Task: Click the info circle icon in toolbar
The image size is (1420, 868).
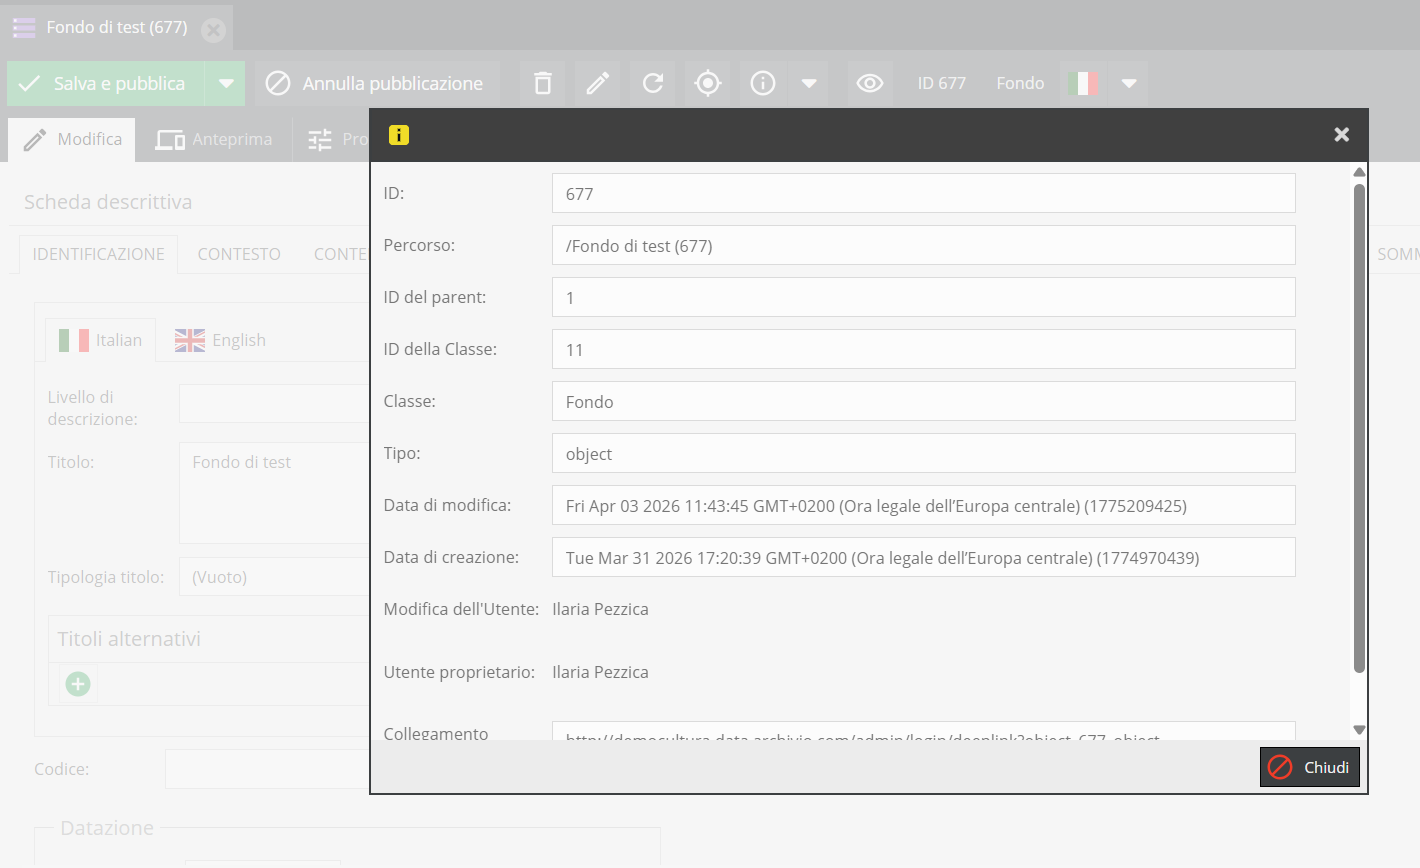Action: pyautogui.click(x=763, y=84)
